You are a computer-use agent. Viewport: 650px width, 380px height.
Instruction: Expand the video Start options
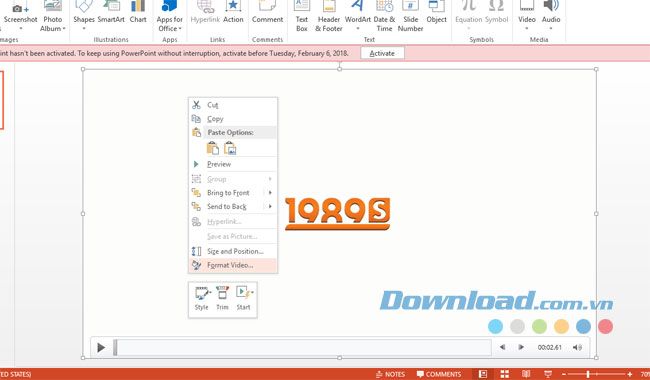(244, 298)
